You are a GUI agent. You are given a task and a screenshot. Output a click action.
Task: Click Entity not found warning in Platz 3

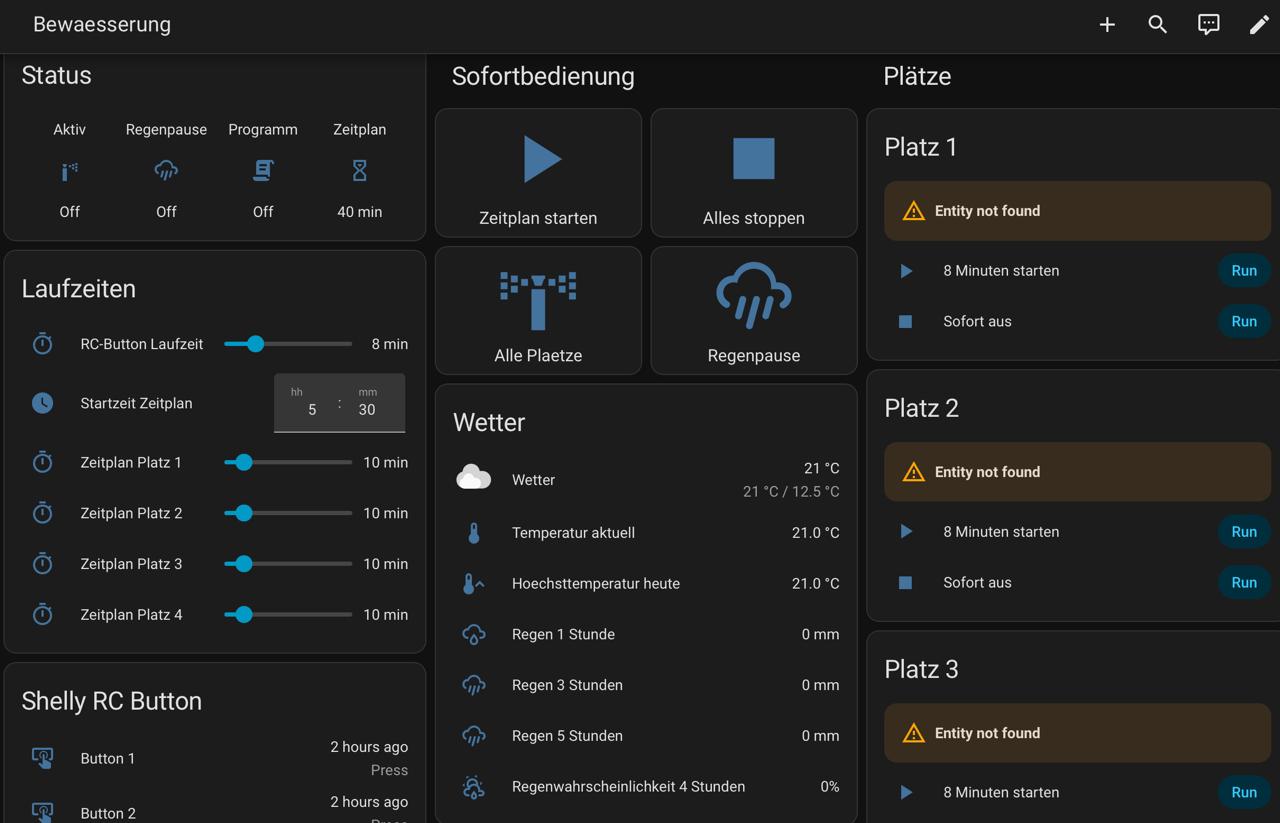pos(1077,733)
